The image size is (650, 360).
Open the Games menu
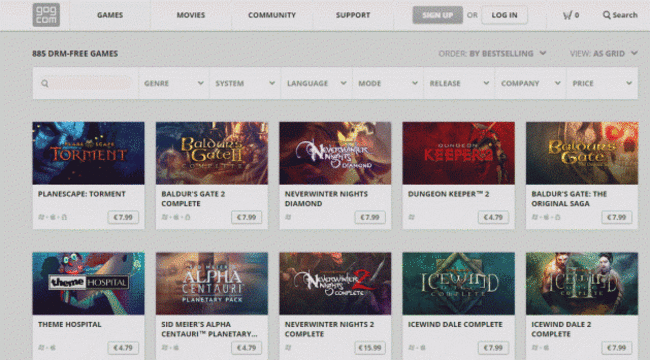[x=110, y=15]
